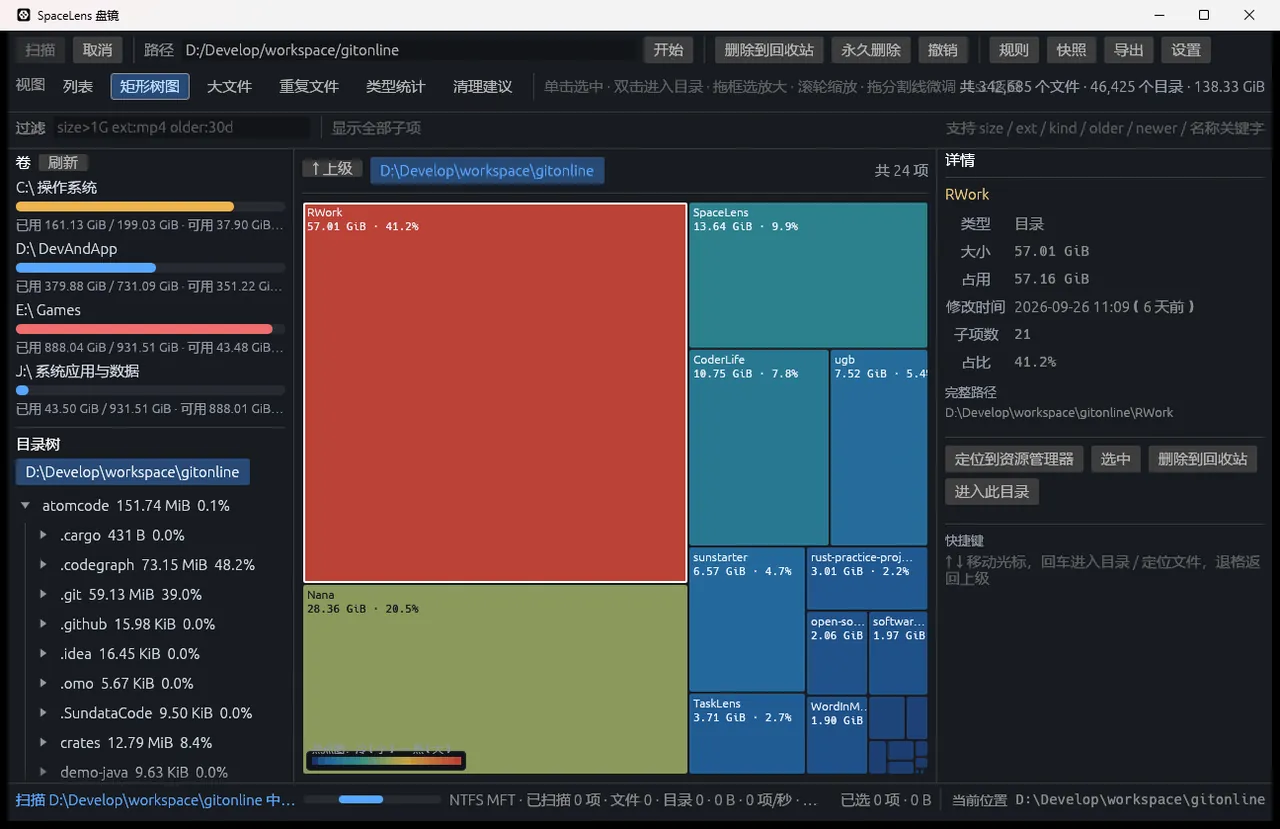Image resolution: width=1280 pixels, height=829 pixels.
Task: Click the 撤销 button
Action: 943,50
